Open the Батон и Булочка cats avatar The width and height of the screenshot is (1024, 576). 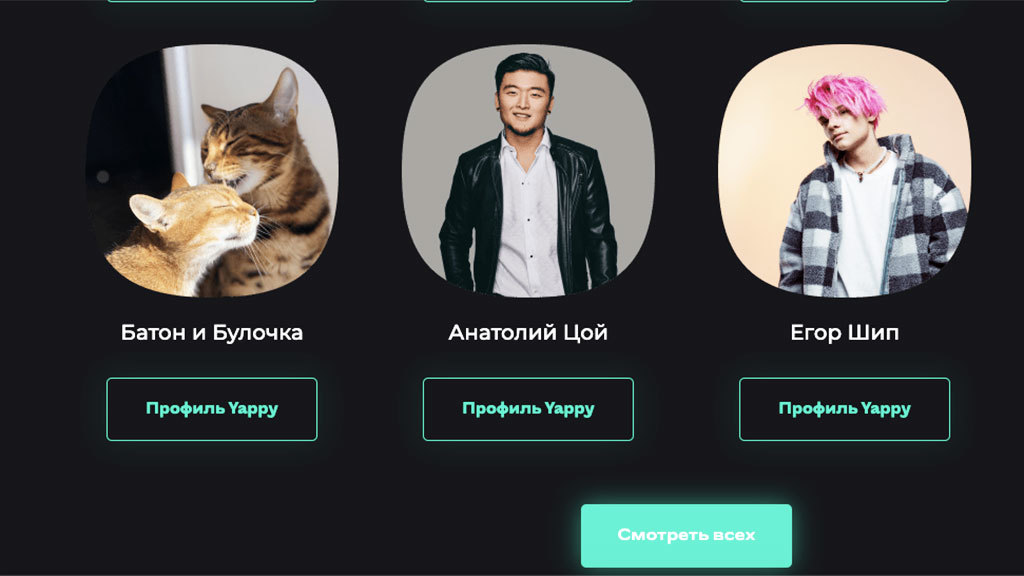[x=212, y=170]
